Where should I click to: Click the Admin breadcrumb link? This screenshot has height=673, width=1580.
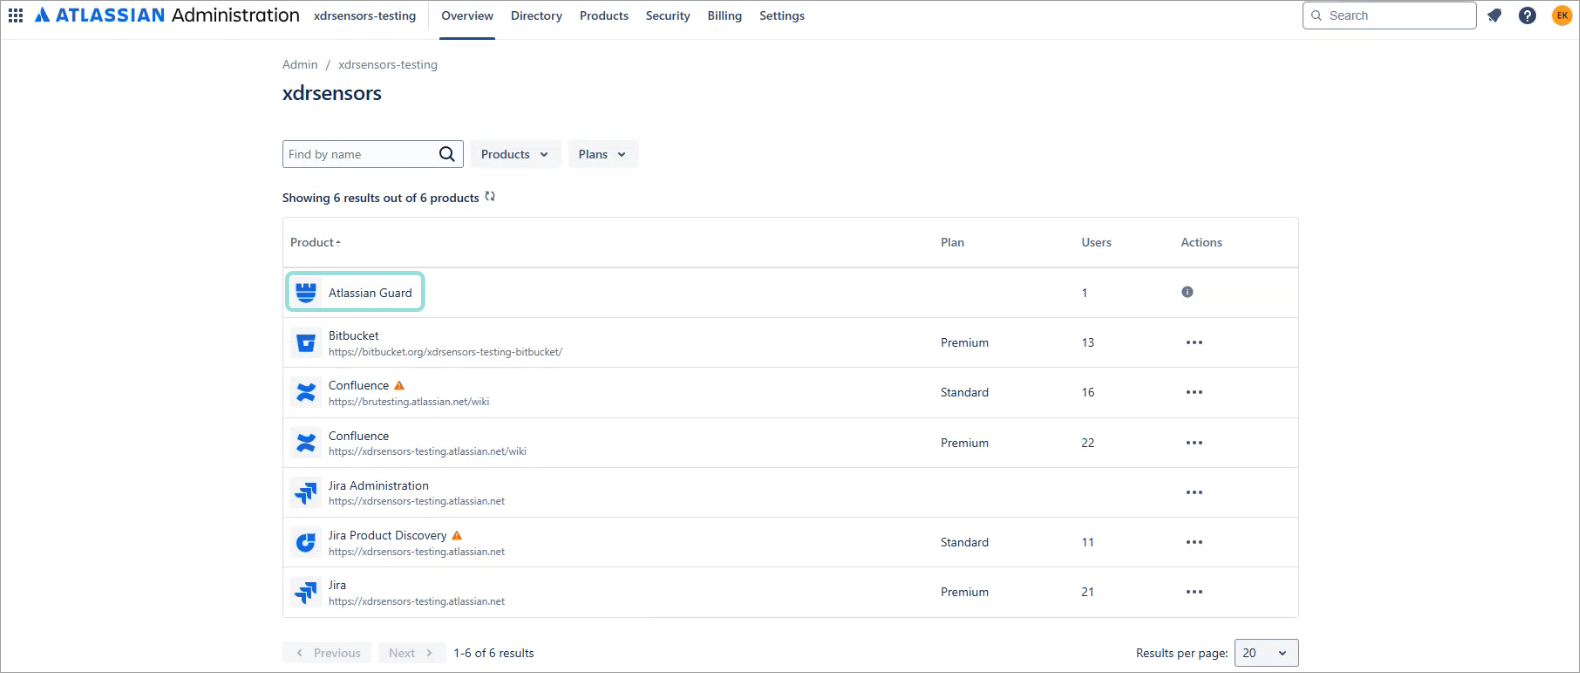(x=300, y=64)
